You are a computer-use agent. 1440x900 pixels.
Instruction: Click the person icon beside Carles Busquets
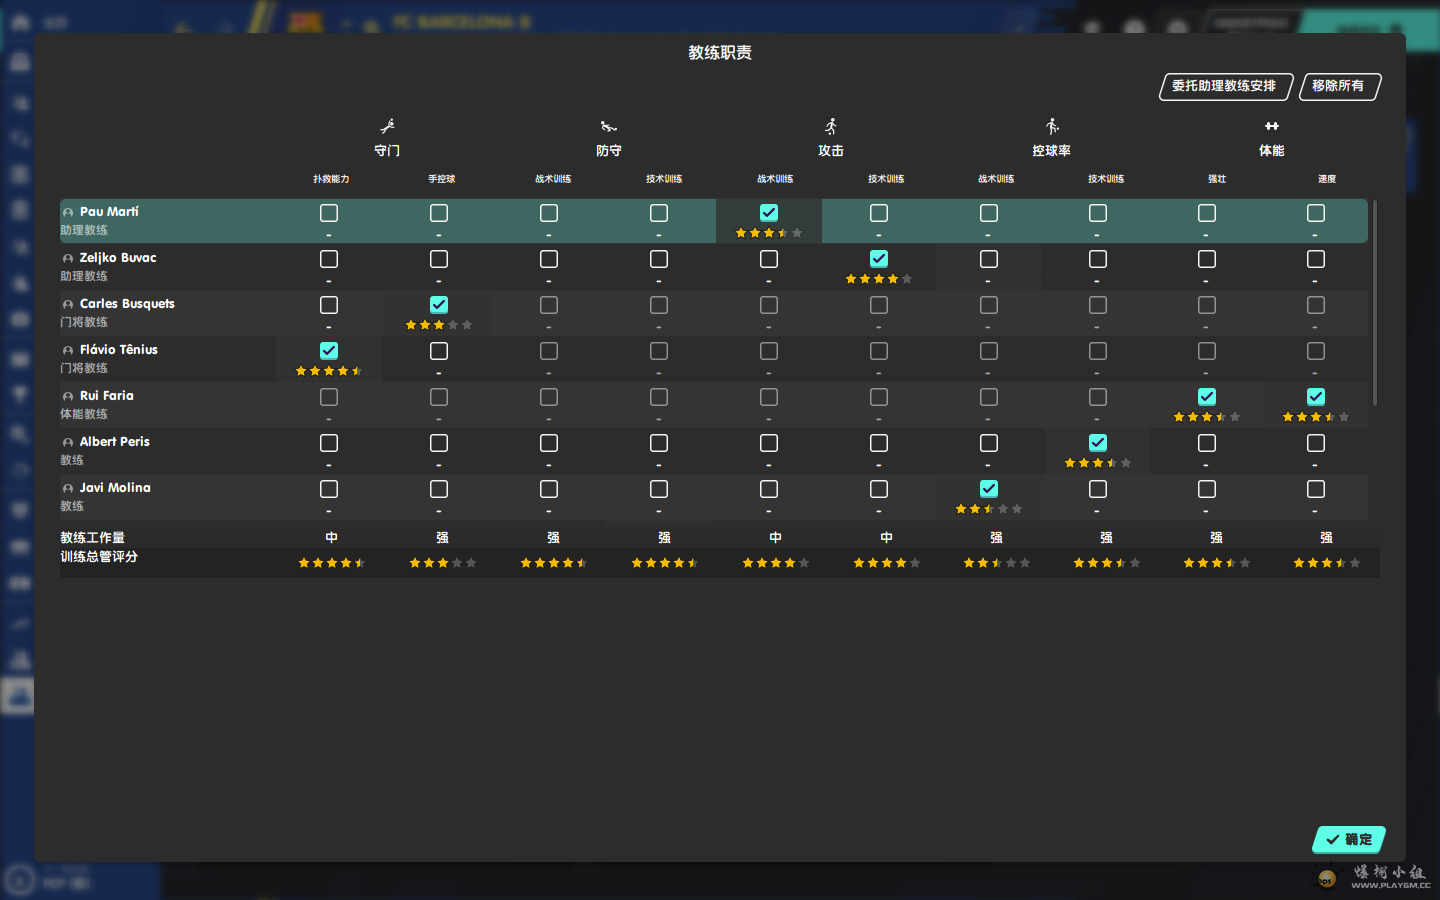point(68,305)
